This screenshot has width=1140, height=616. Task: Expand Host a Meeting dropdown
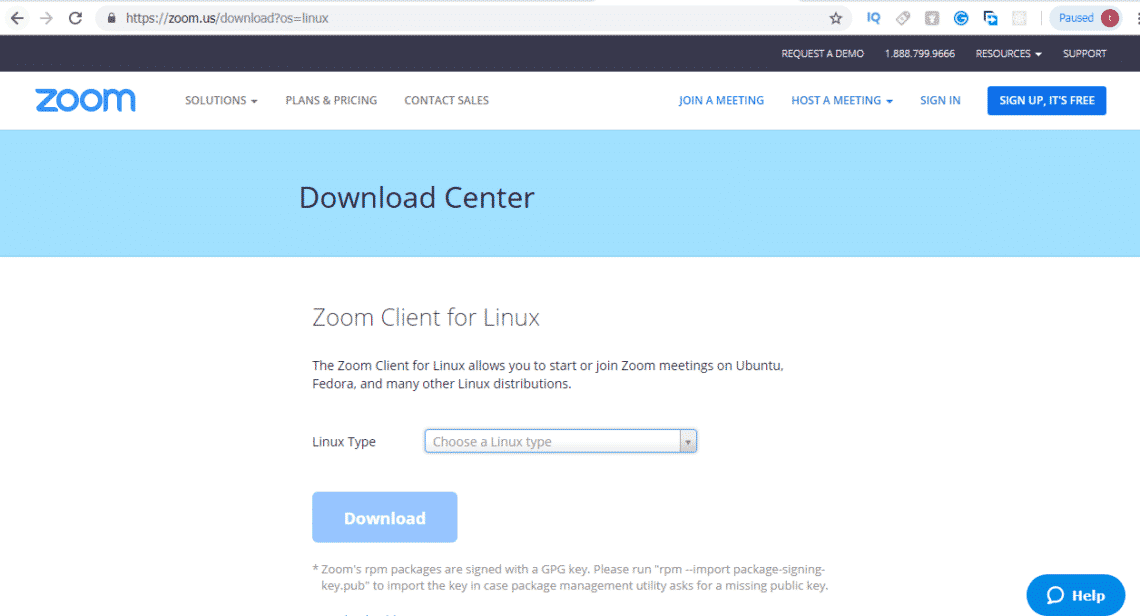[x=842, y=100]
